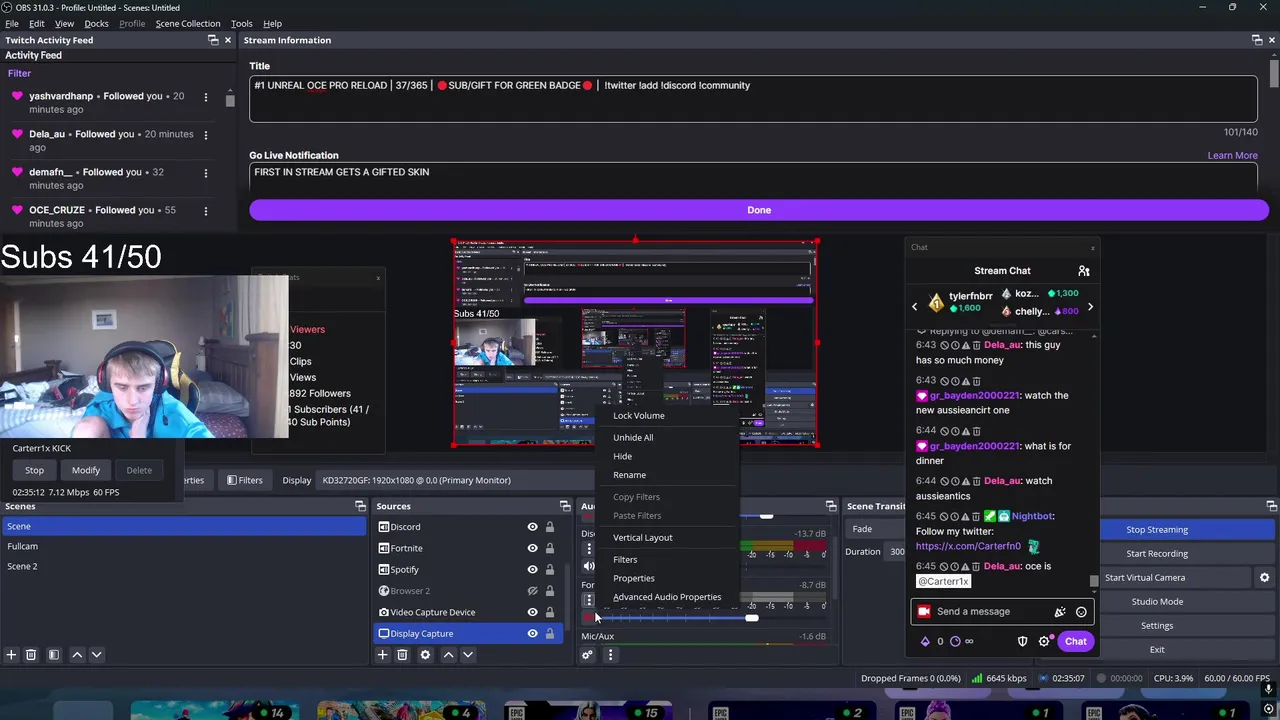Open the Learn More link
The width and height of the screenshot is (1280, 720).
coord(1232,156)
